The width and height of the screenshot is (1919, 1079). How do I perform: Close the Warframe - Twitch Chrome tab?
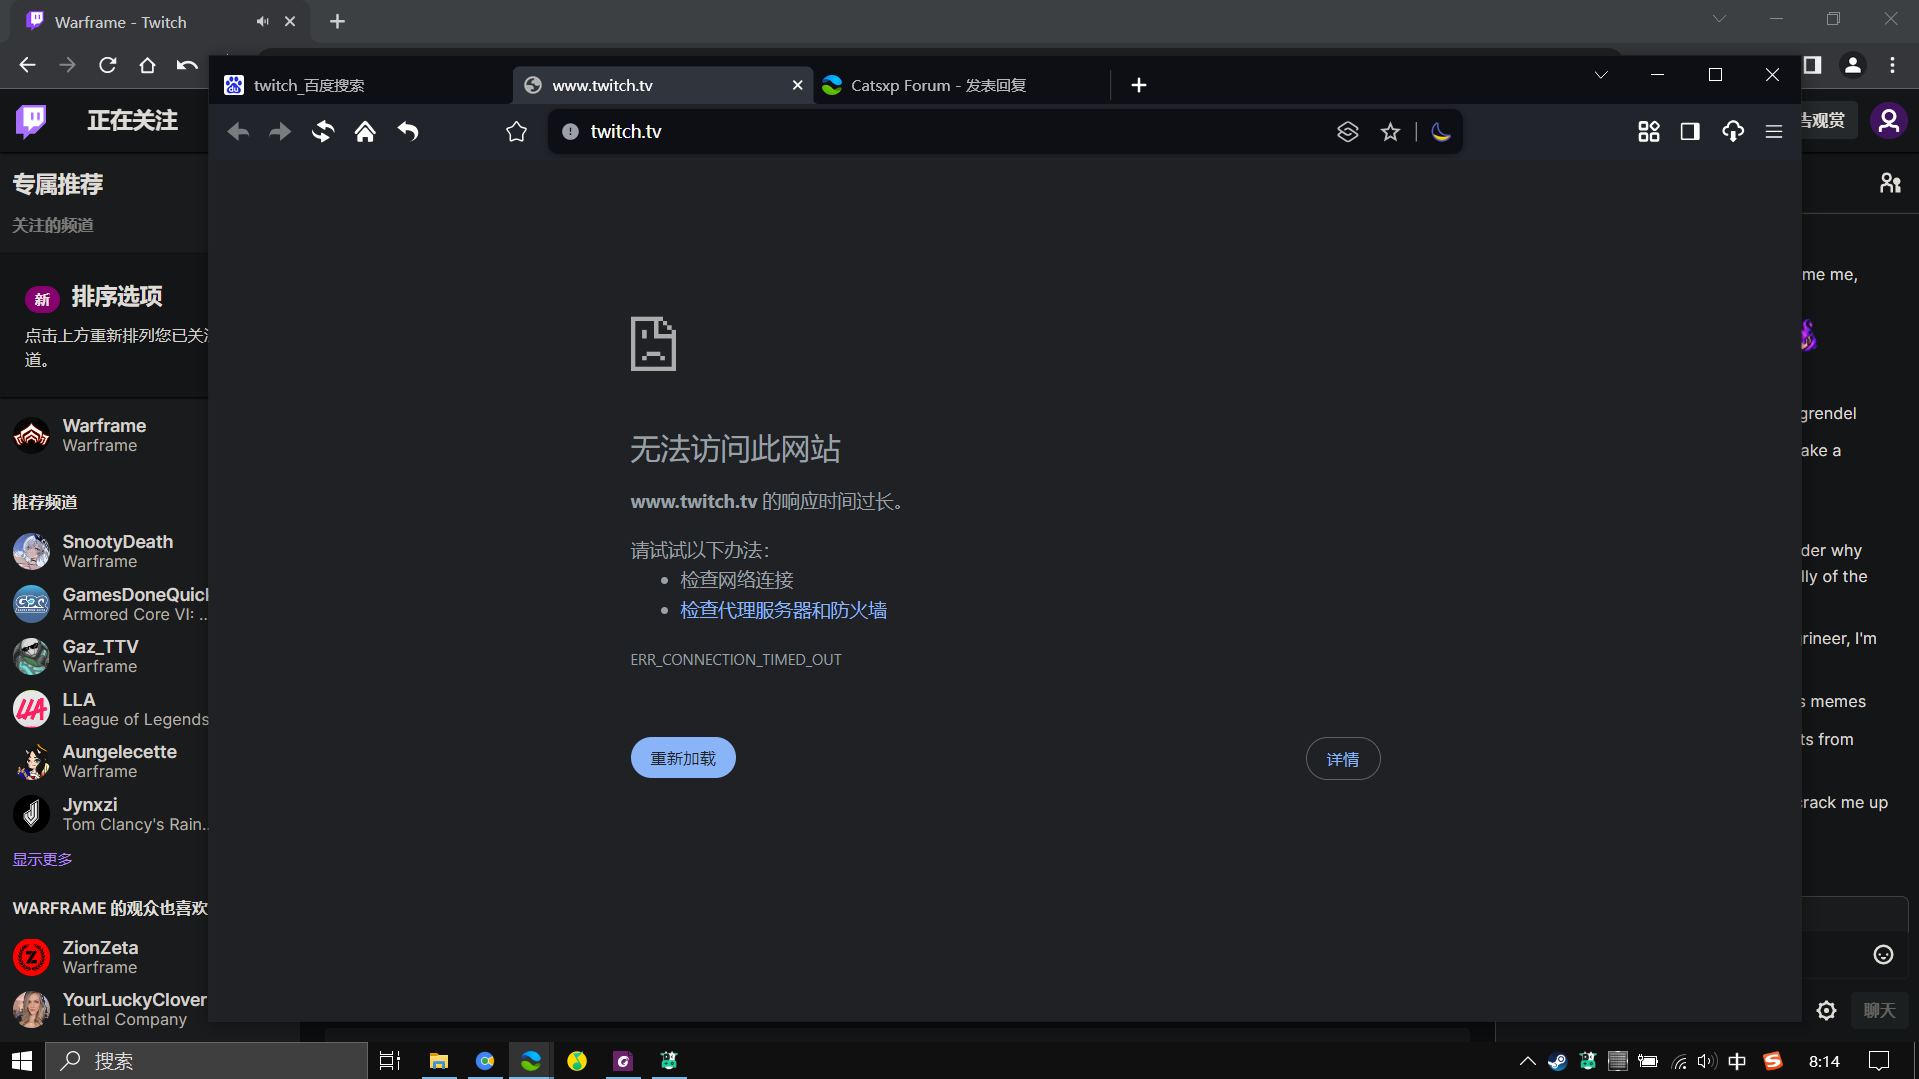[290, 21]
